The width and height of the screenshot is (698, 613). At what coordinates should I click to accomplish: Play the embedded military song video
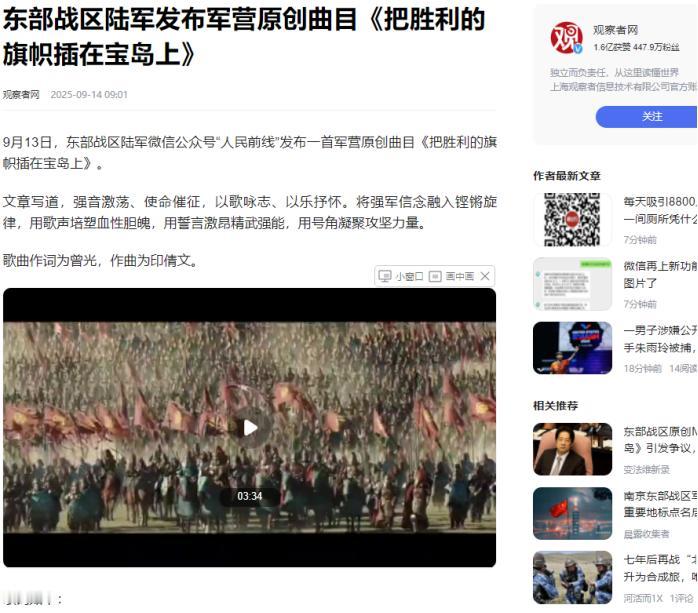pyautogui.click(x=250, y=428)
